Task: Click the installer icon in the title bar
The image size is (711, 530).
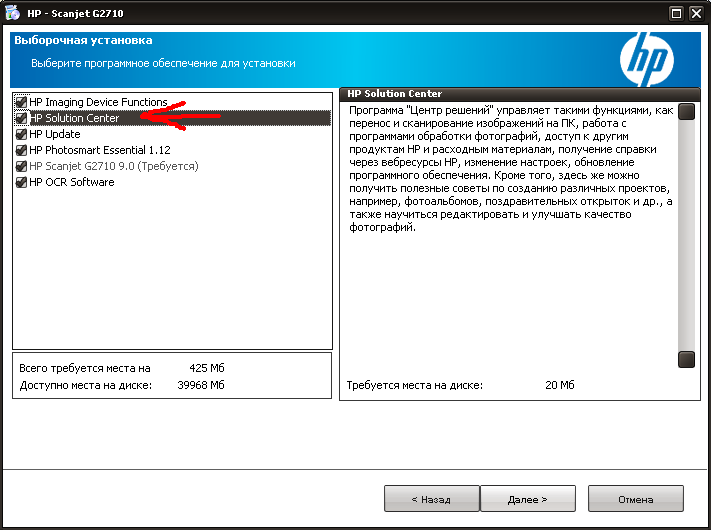Action: coord(12,13)
